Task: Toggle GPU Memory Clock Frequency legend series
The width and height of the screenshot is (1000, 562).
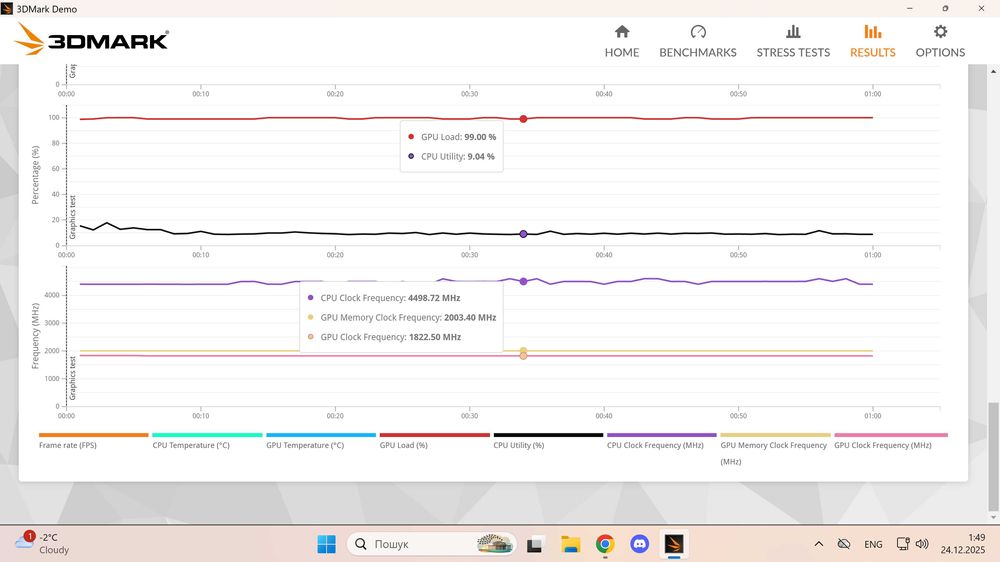Action: 775,448
